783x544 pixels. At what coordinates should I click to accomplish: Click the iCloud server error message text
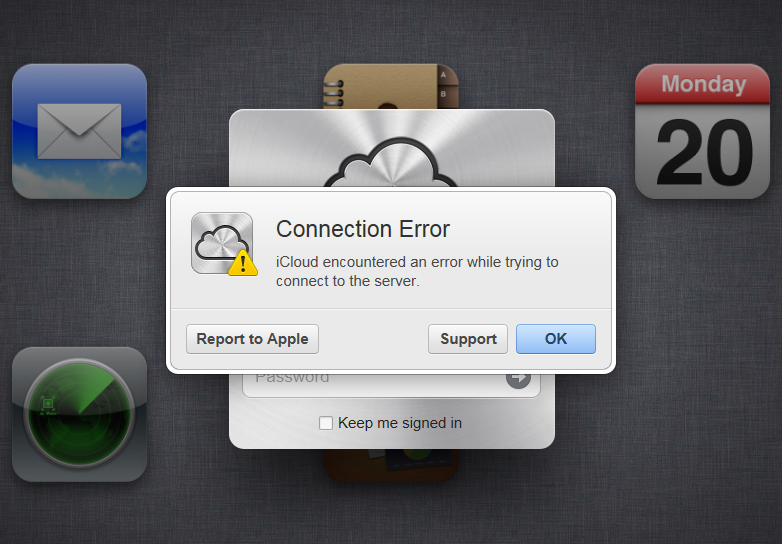(417, 271)
